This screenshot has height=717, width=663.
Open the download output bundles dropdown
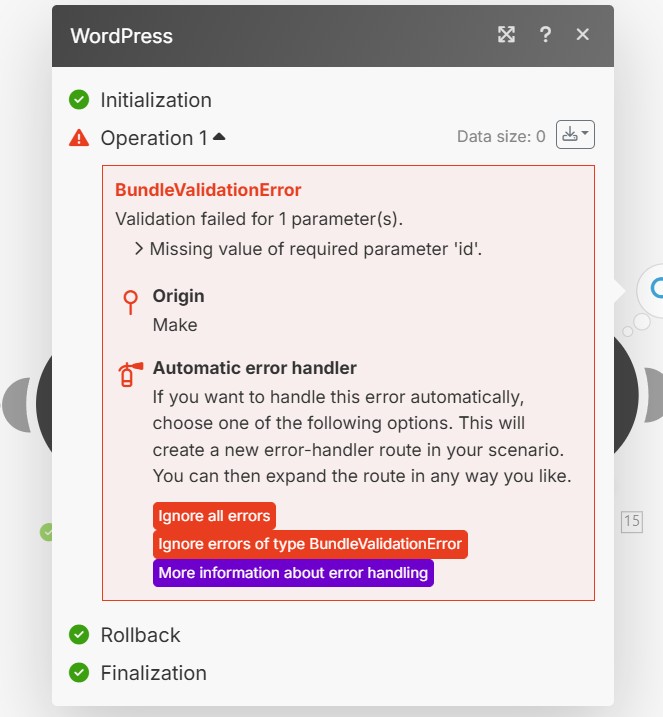[x=575, y=135]
